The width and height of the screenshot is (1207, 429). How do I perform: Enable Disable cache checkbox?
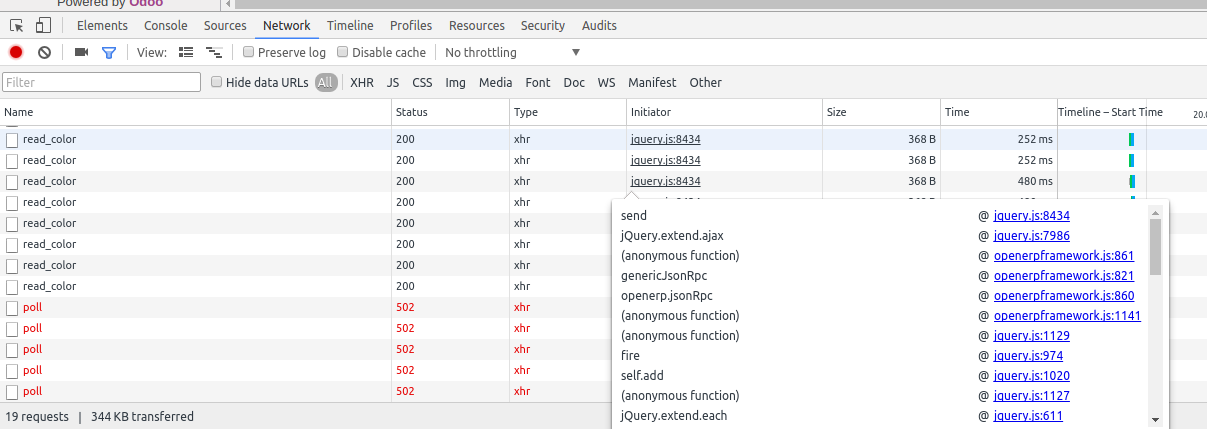tap(342, 52)
